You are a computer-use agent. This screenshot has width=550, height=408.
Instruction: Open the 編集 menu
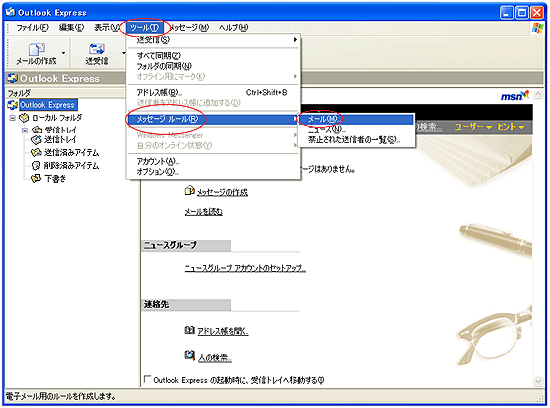tap(71, 27)
